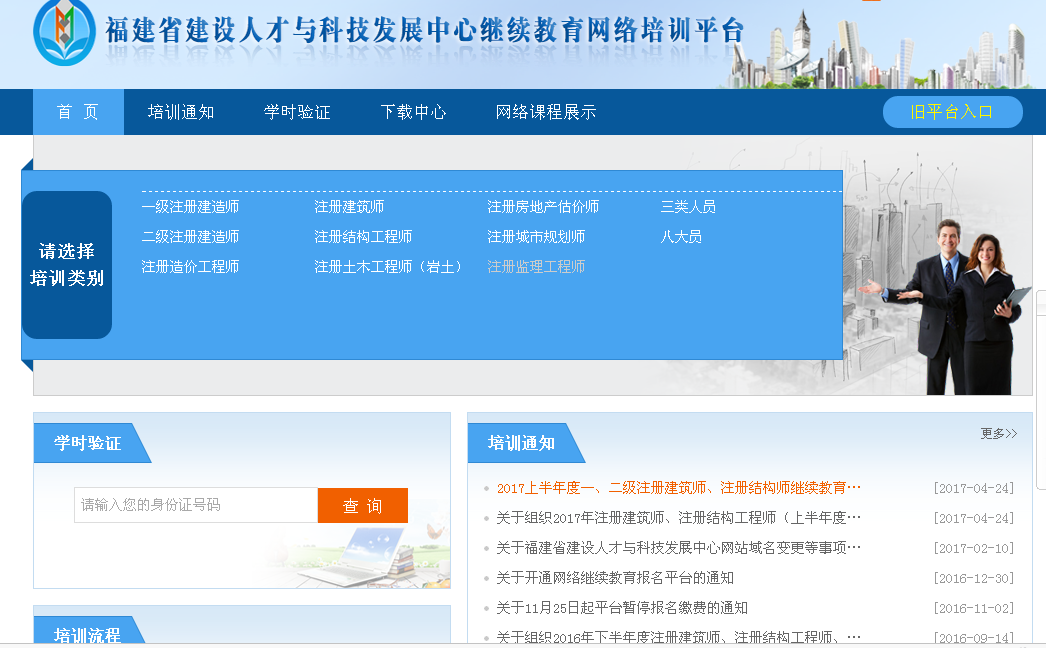Screen dimensions: 1046x648
Task: Open 网络课程展示 menu item
Action: click(x=546, y=112)
